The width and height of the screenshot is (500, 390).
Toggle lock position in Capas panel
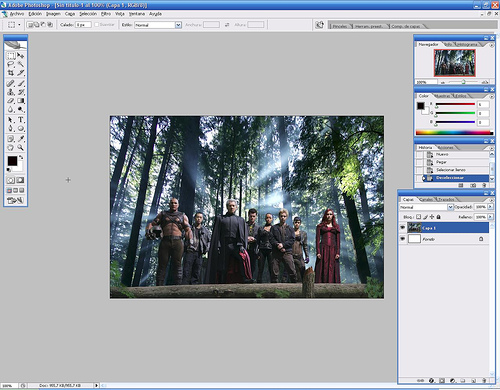[x=432, y=217]
